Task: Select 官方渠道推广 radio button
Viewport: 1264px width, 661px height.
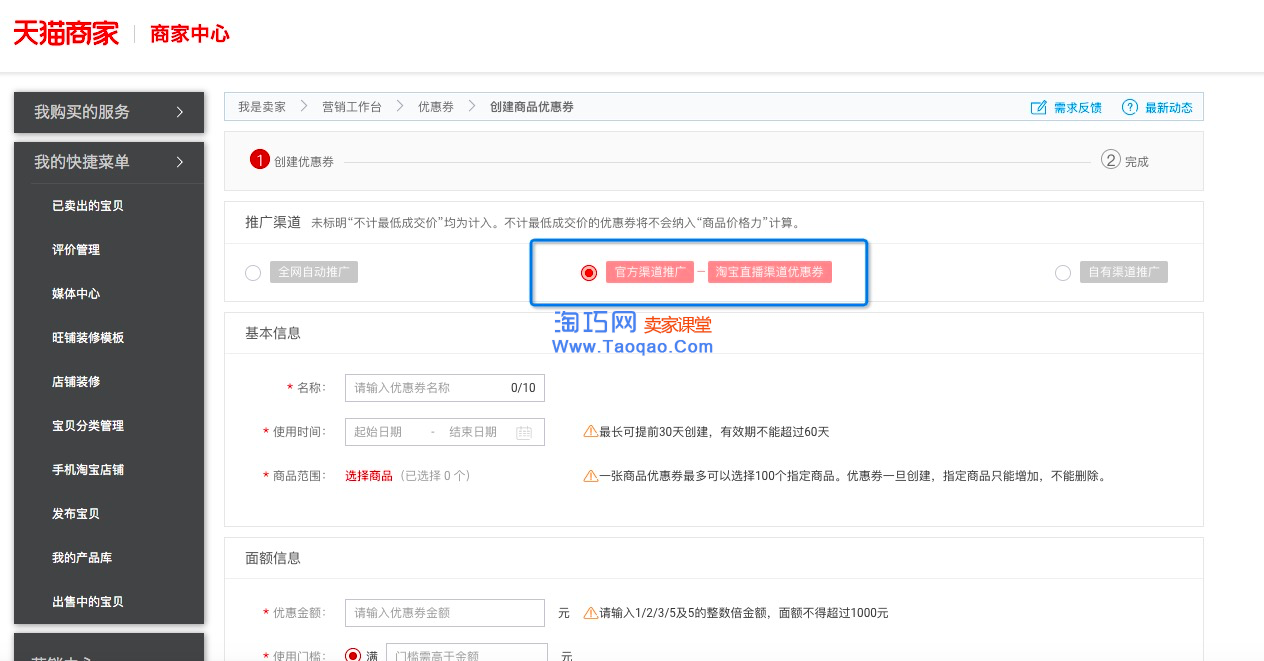Action: point(589,273)
